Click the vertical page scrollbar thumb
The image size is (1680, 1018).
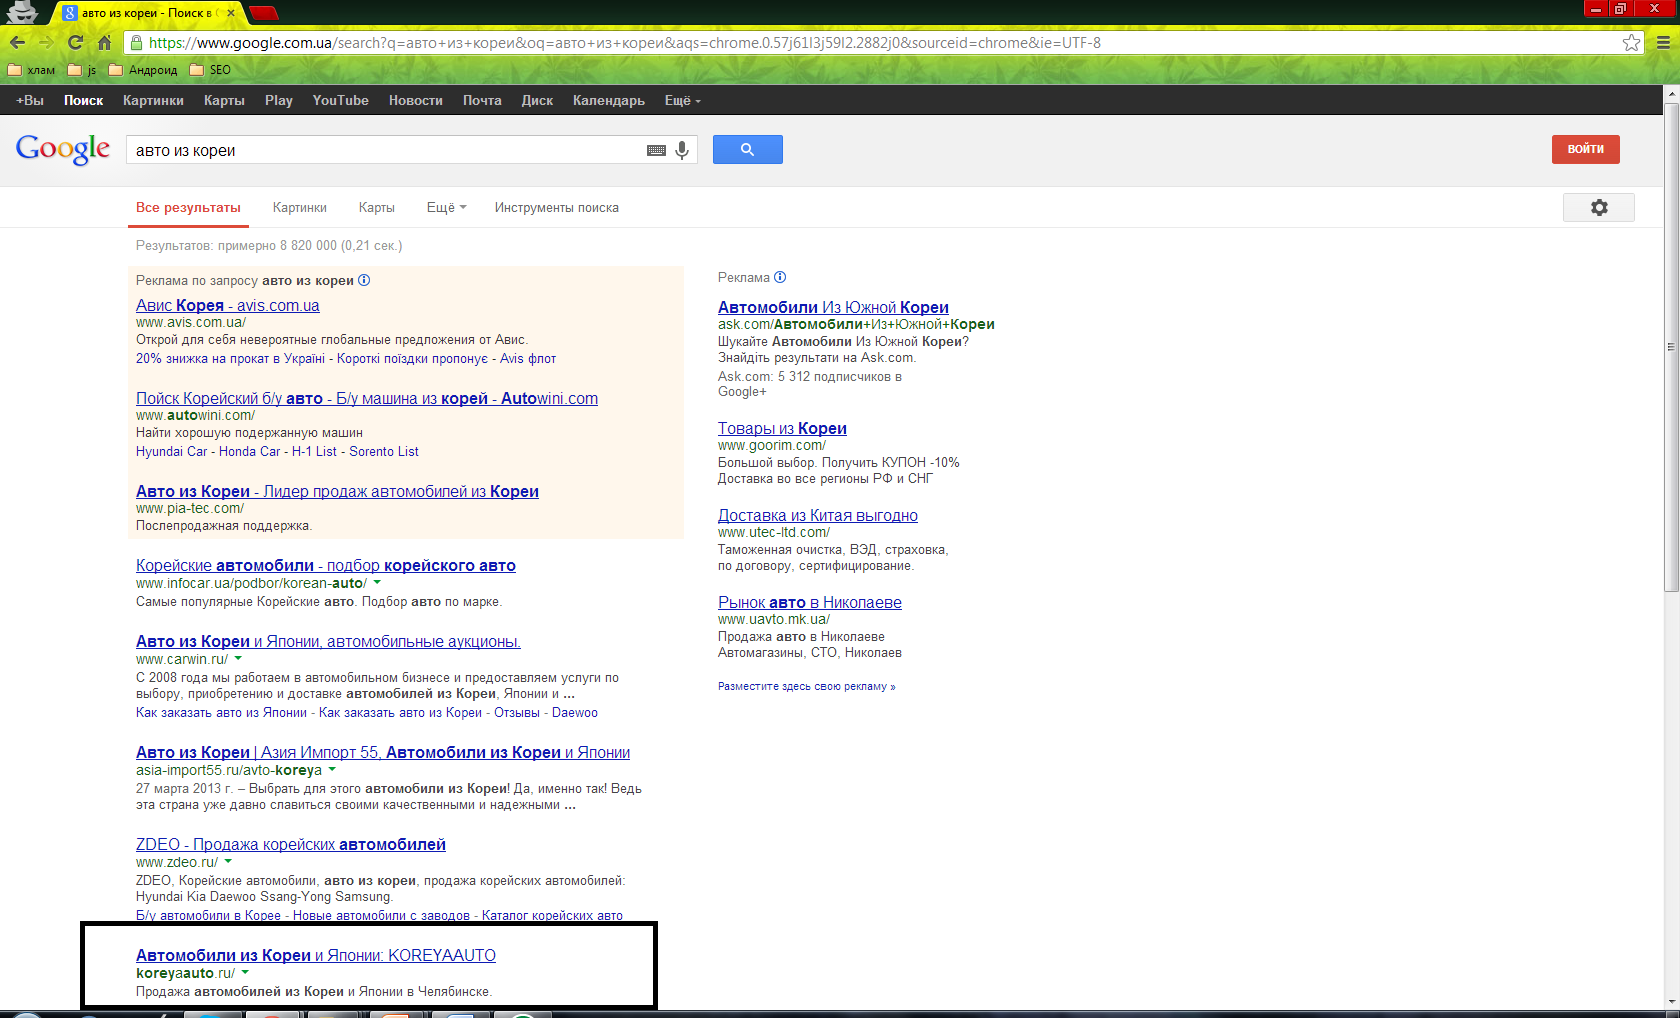pos(1670,345)
